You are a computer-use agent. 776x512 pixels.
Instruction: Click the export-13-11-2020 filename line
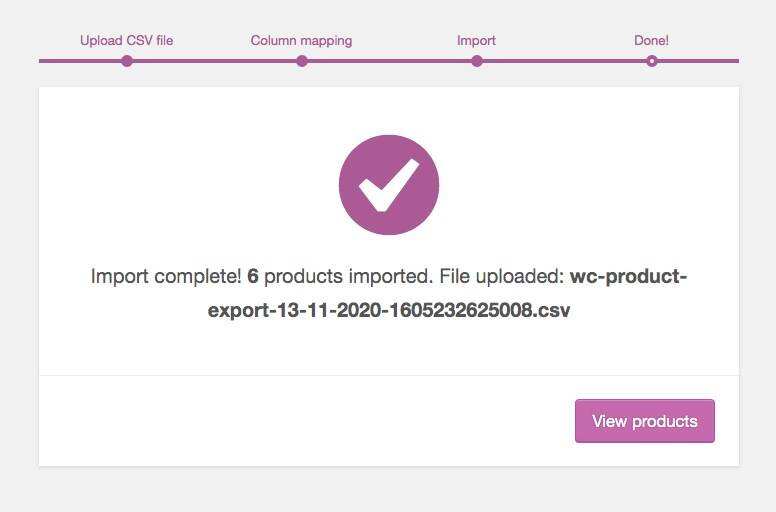coord(389,310)
